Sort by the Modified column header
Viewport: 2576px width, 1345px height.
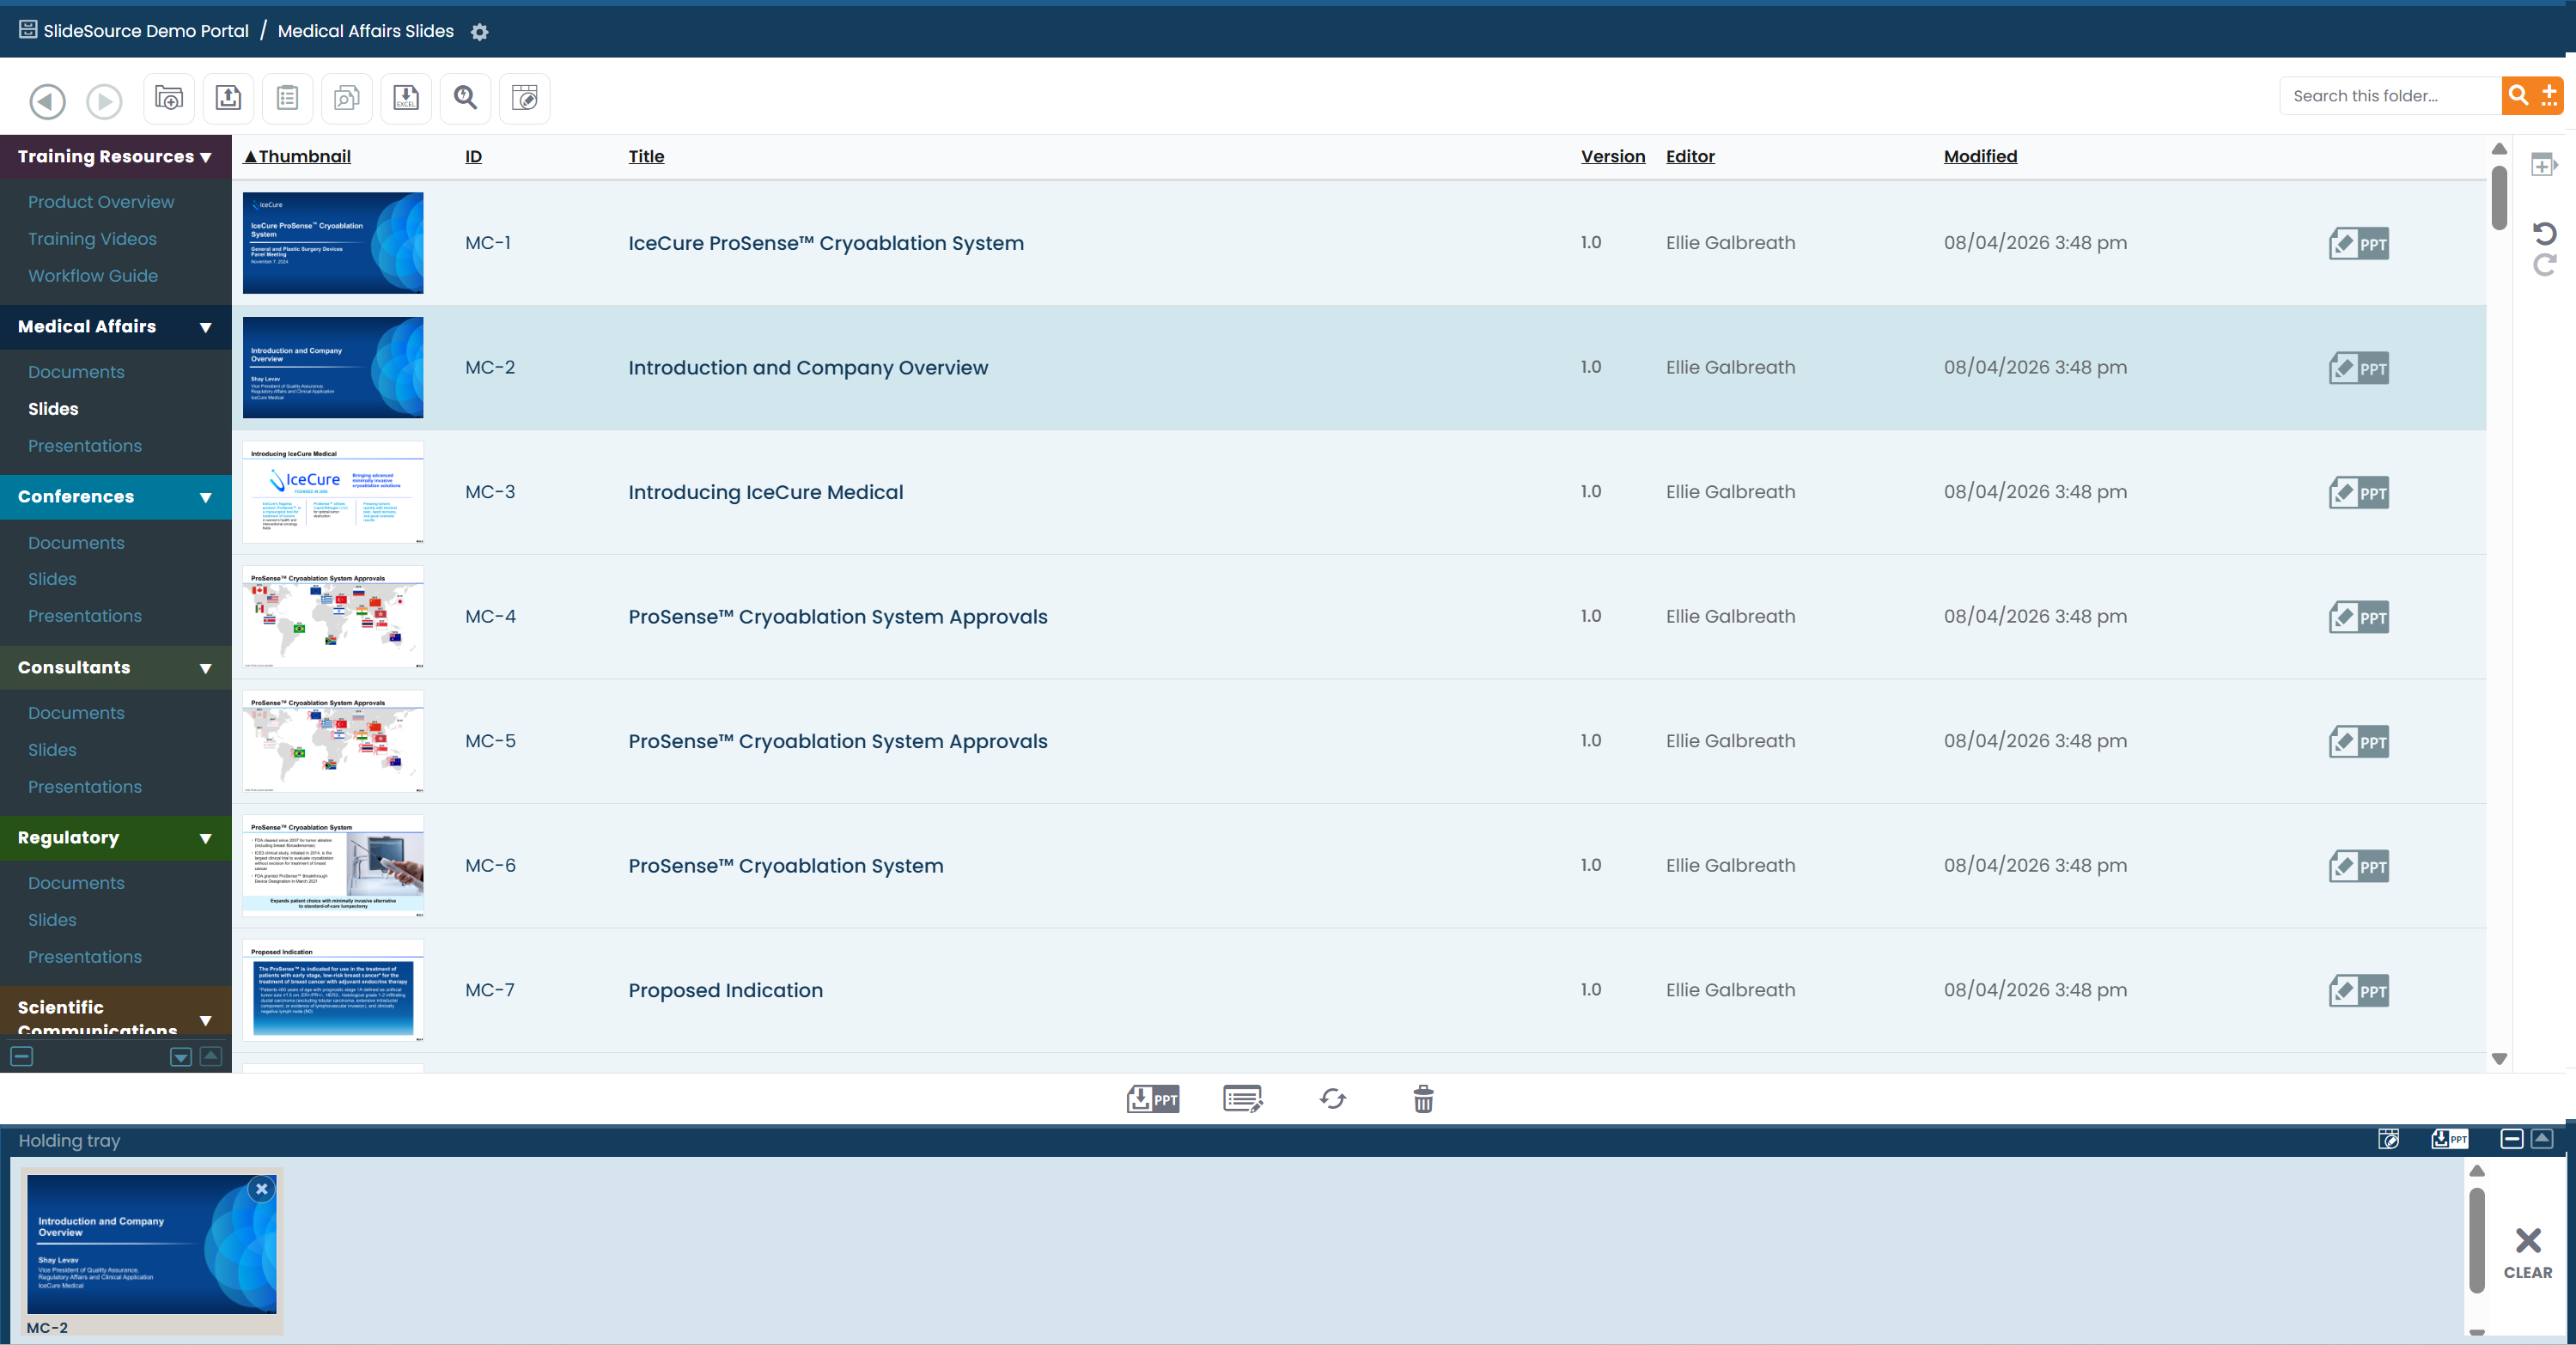pos(1980,156)
